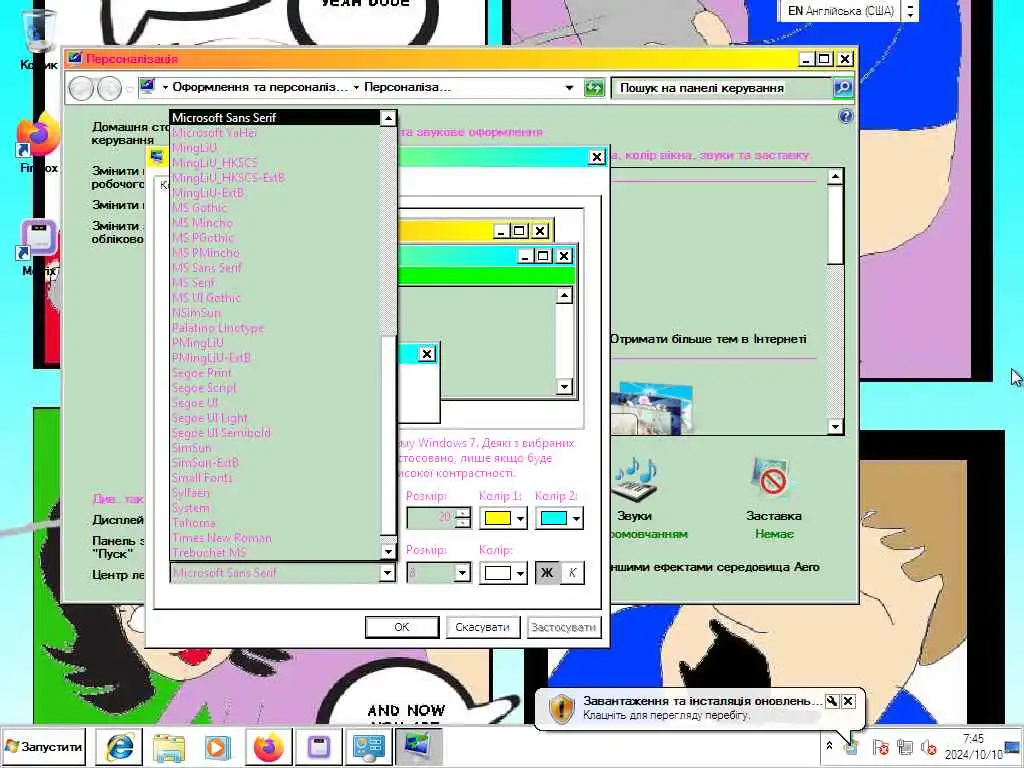Click the volume muted tray icon
The height and width of the screenshot is (768, 1024).
click(928, 746)
